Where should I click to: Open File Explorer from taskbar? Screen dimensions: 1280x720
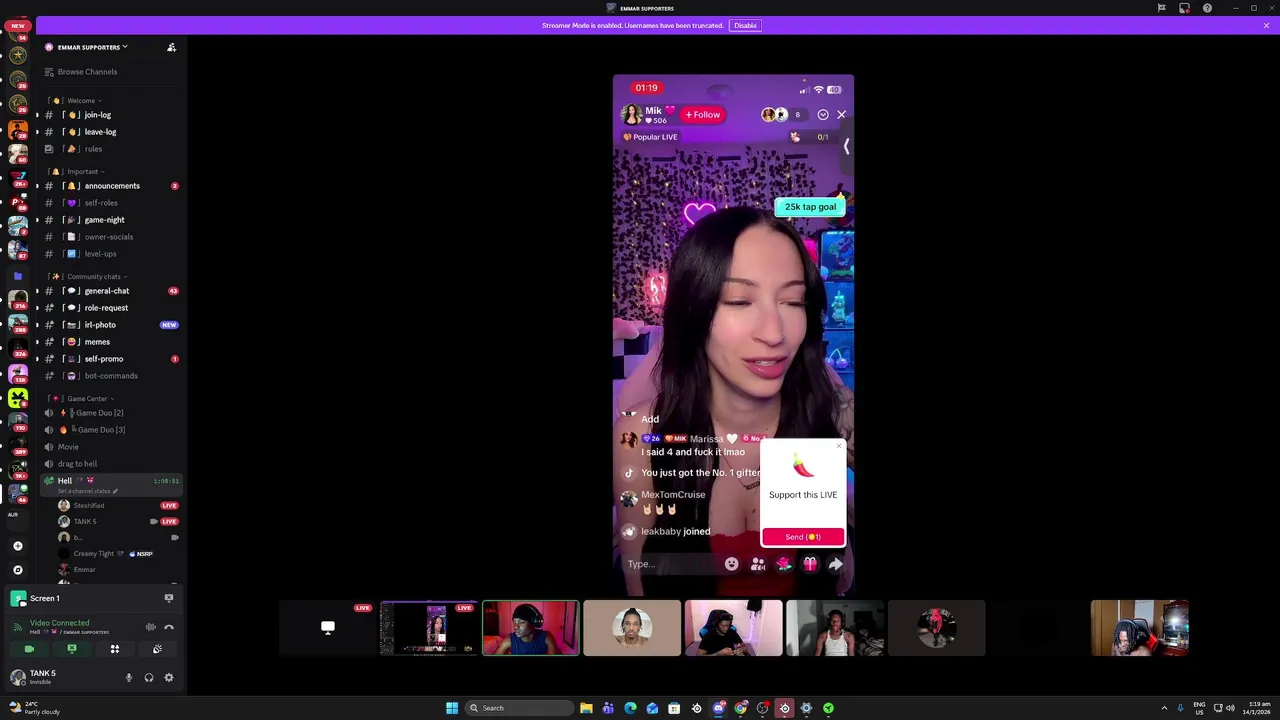point(586,708)
